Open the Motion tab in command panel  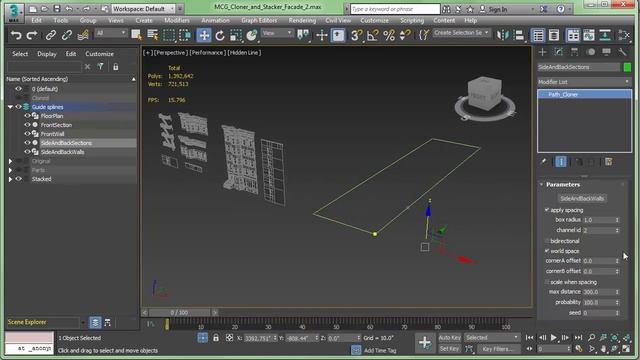tap(590, 52)
